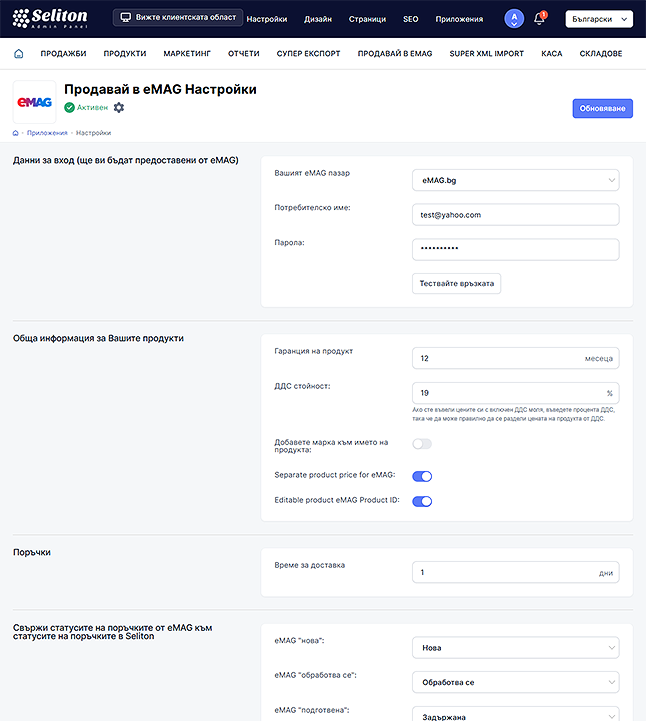646x721 pixels.
Task: Go to ПРОДУКТИ section
Action: 125,54
